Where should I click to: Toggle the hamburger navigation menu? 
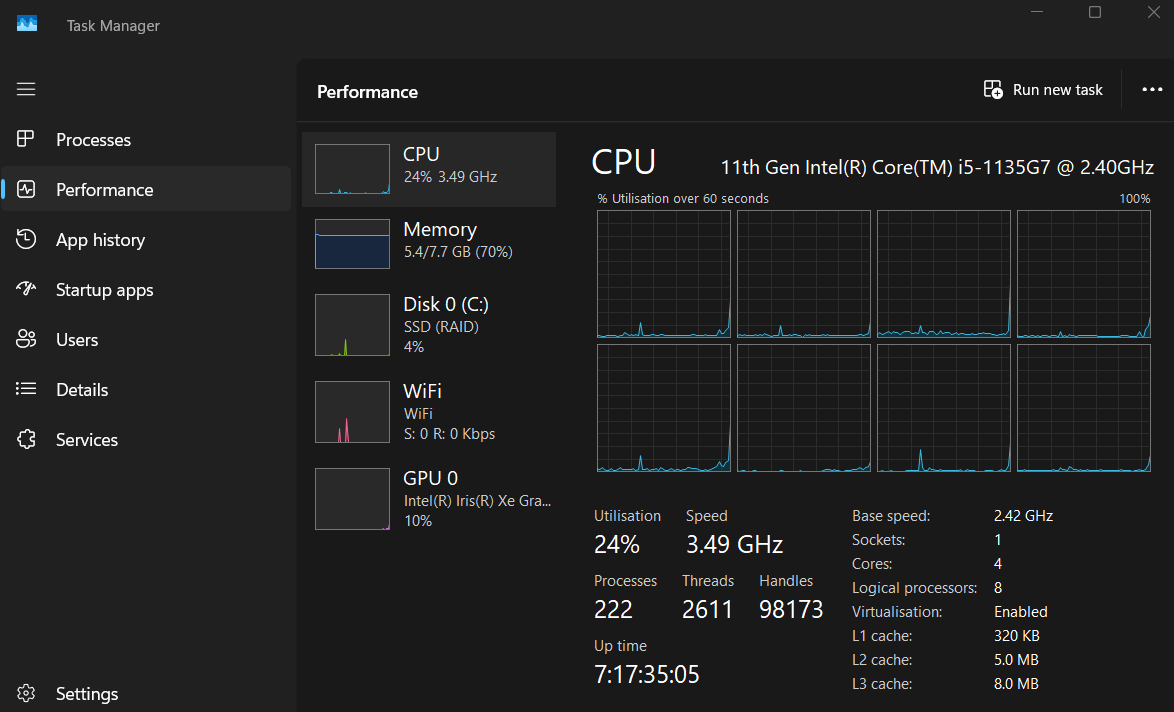click(26, 90)
